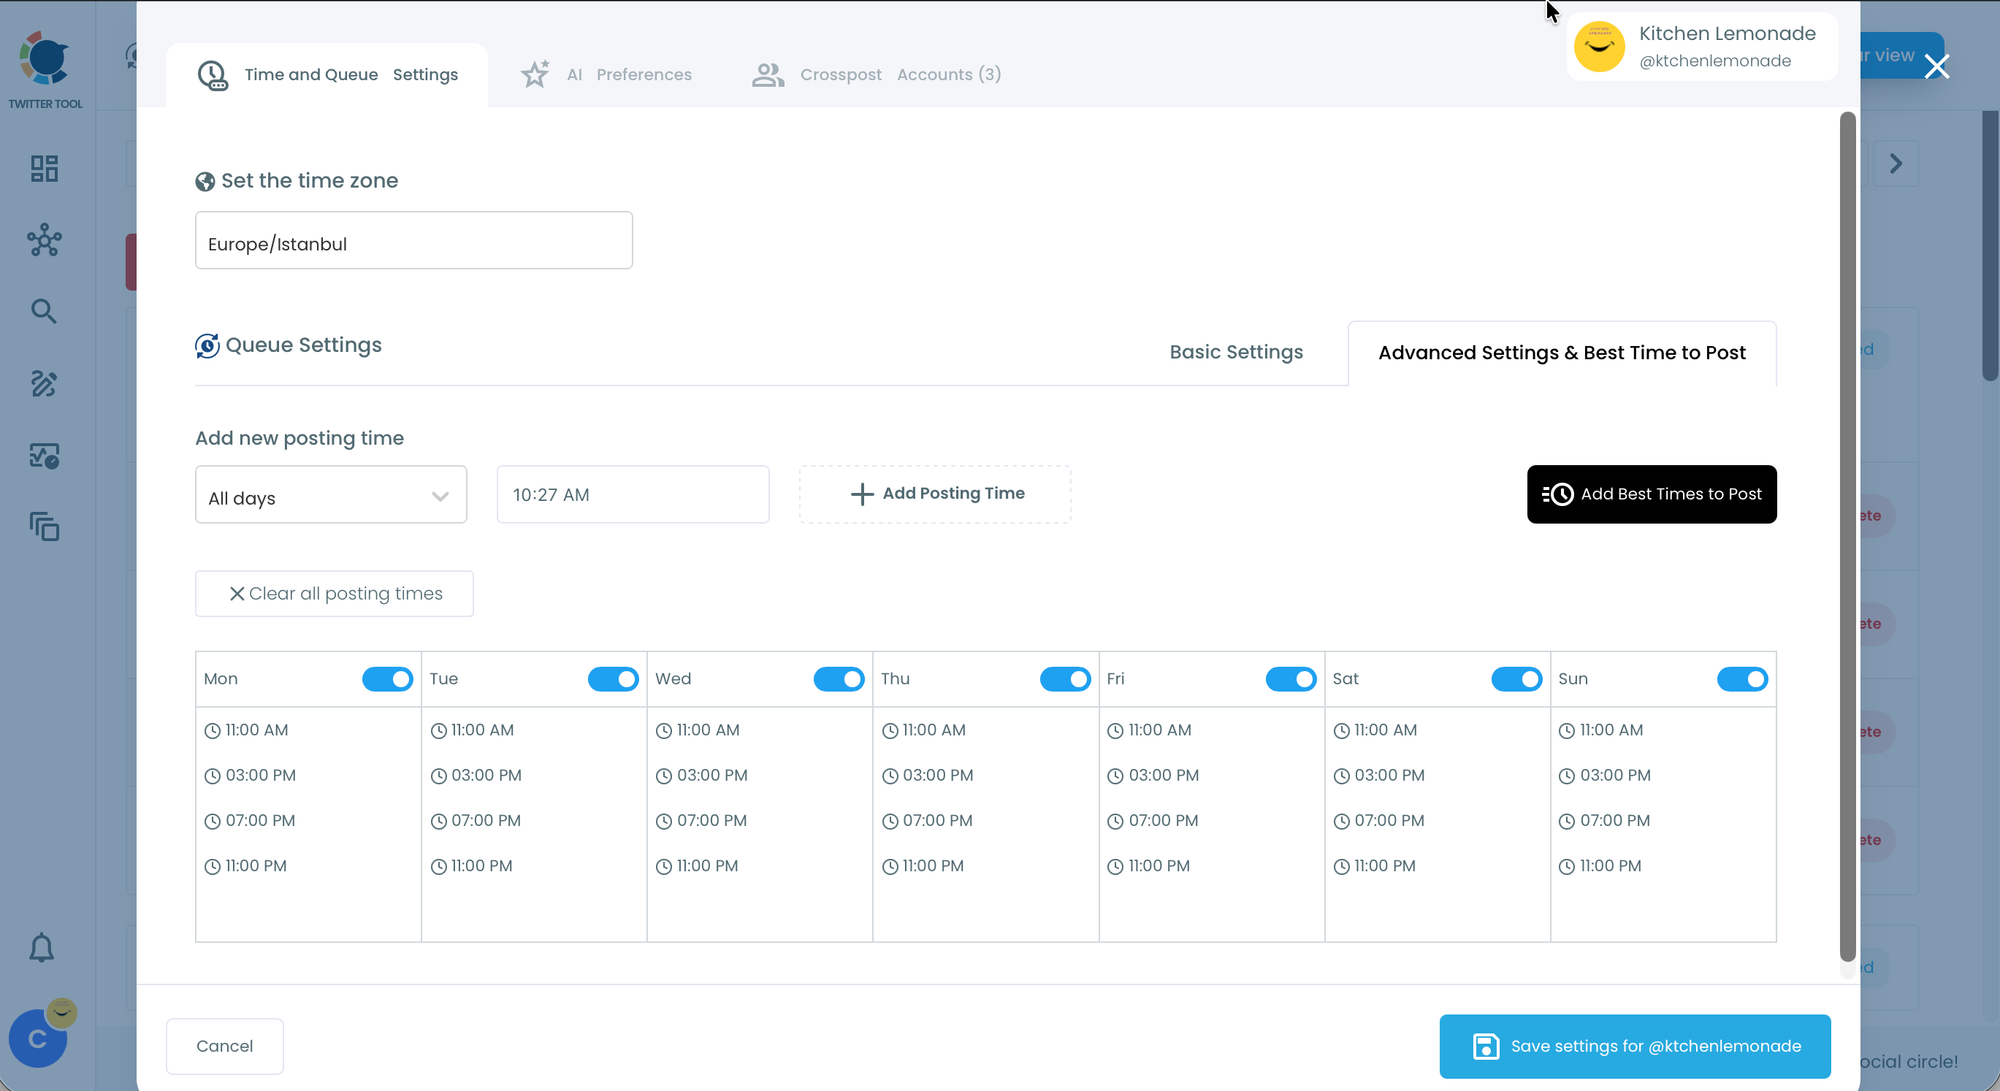The width and height of the screenshot is (2000, 1091).
Task: Click the dashboard grid icon in sidebar
Action: 44,168
